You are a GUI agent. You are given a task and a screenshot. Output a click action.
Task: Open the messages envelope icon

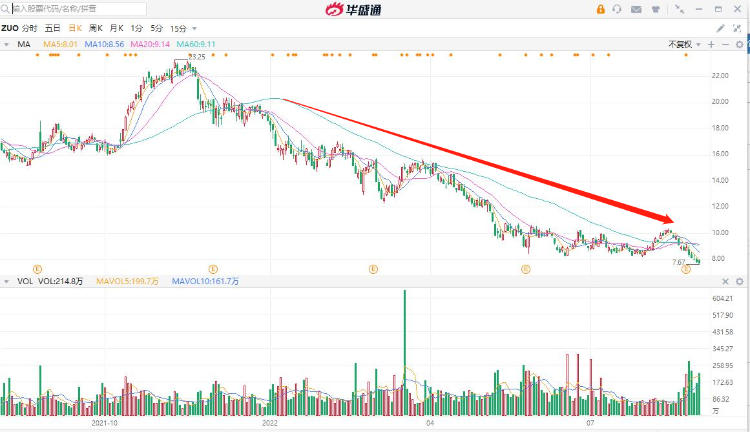tap(636, 9)
